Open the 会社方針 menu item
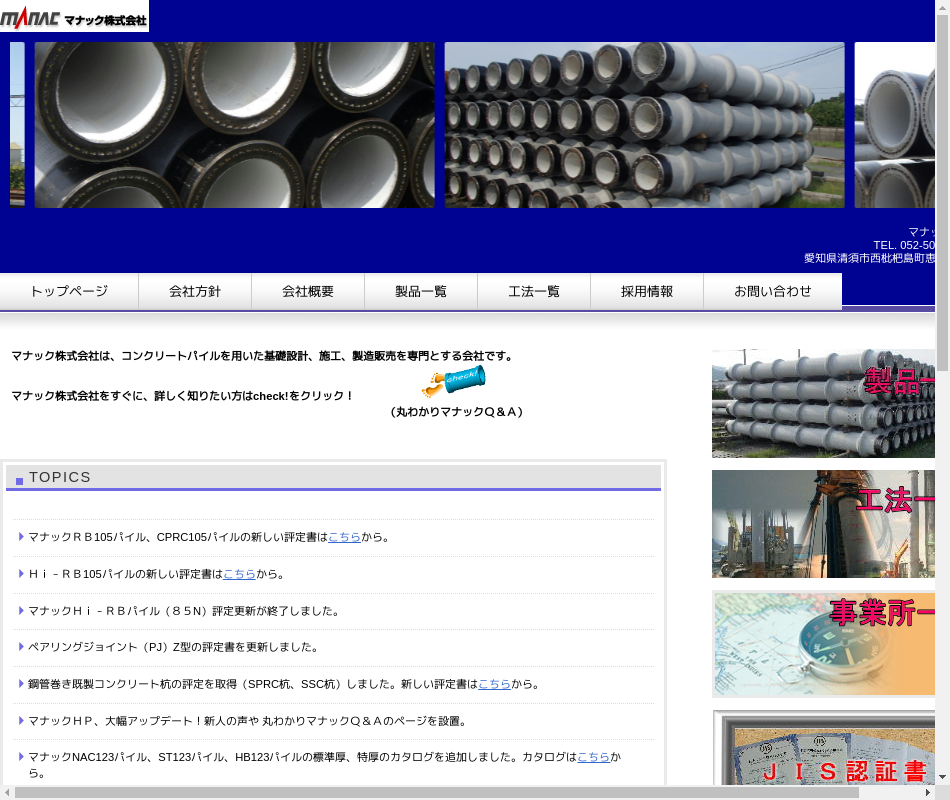This screenshot has height=800, width=950. [x=195, y=292]
